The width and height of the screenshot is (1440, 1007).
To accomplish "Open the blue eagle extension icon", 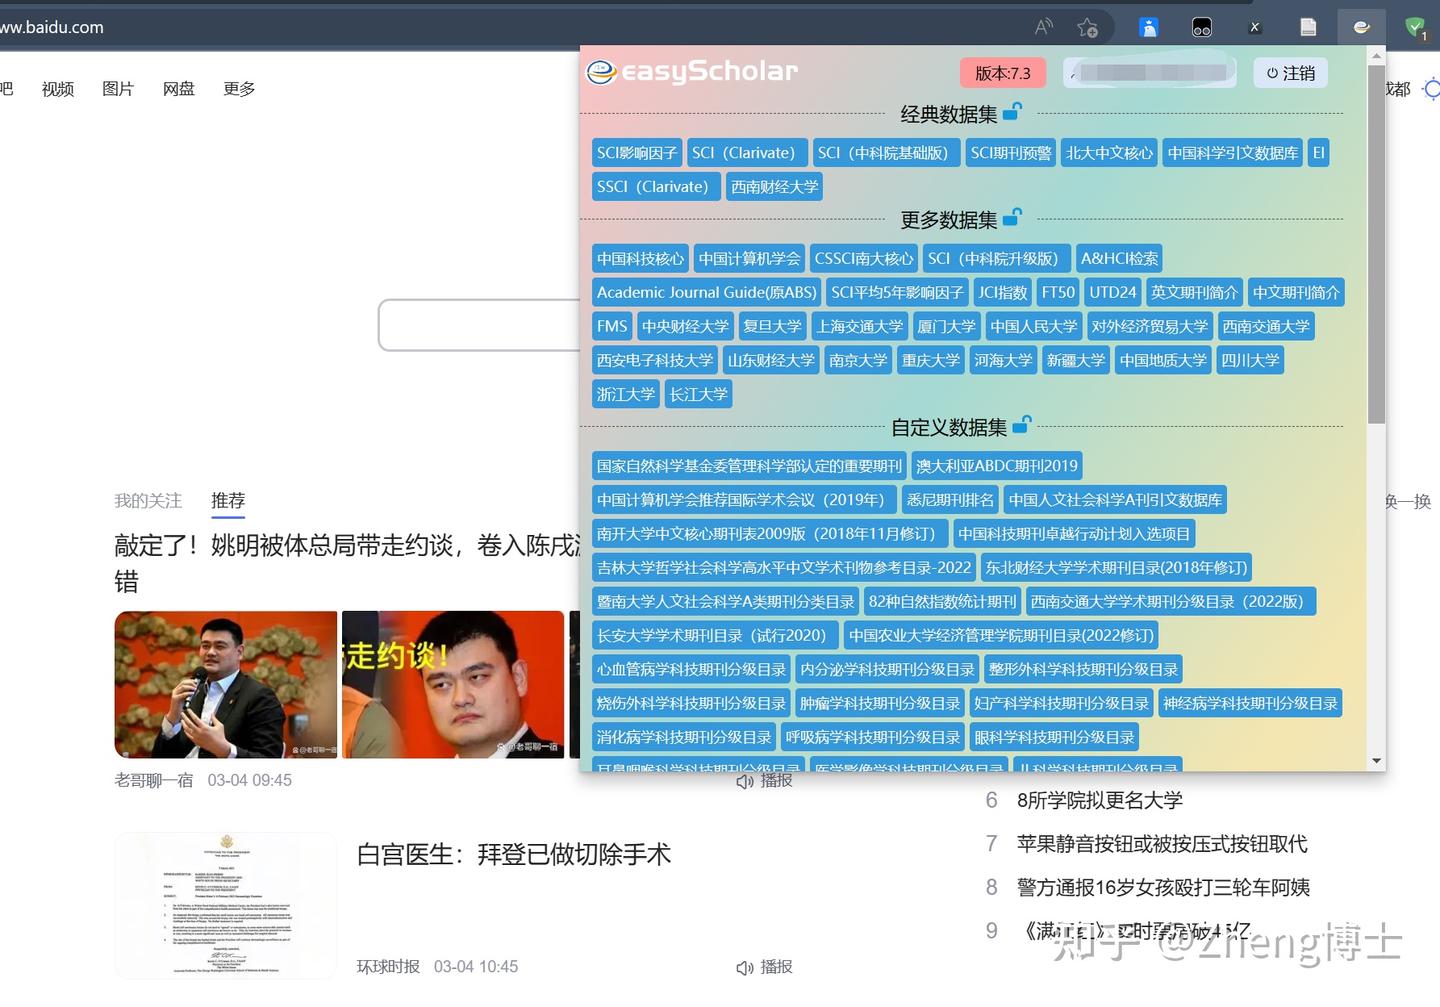I will point(1148,27).
